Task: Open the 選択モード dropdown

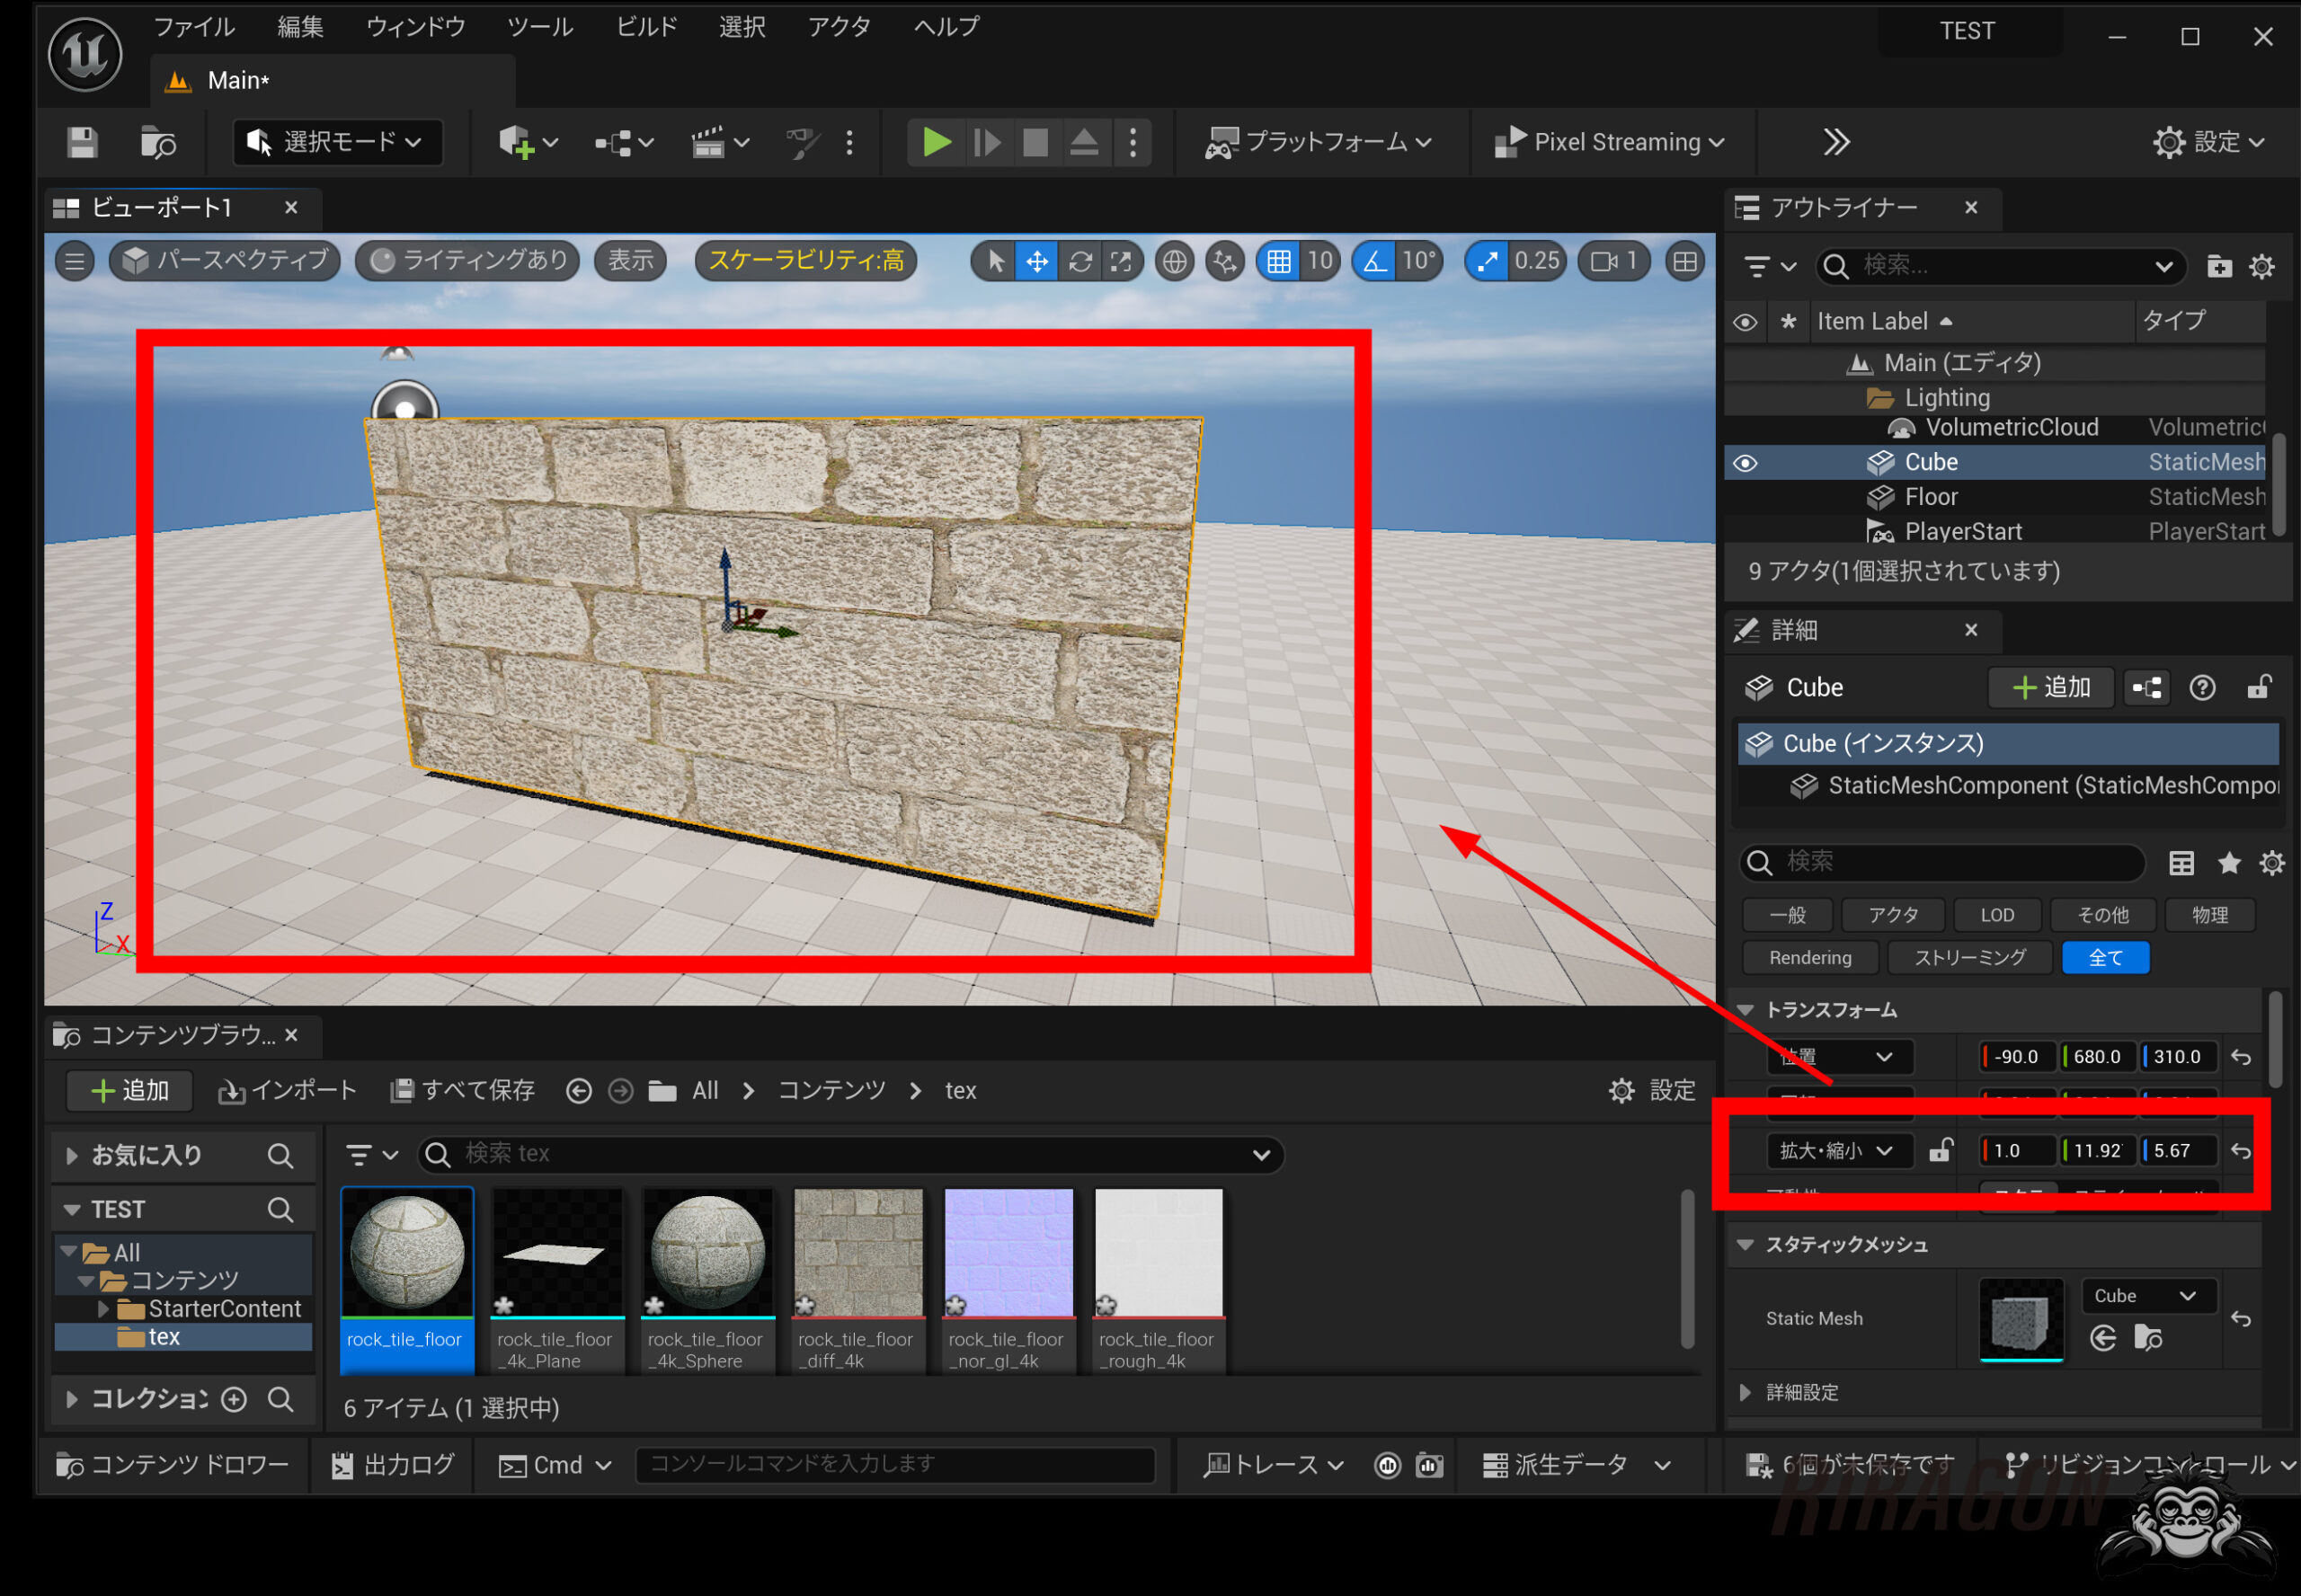Action: tap(336, 142)
